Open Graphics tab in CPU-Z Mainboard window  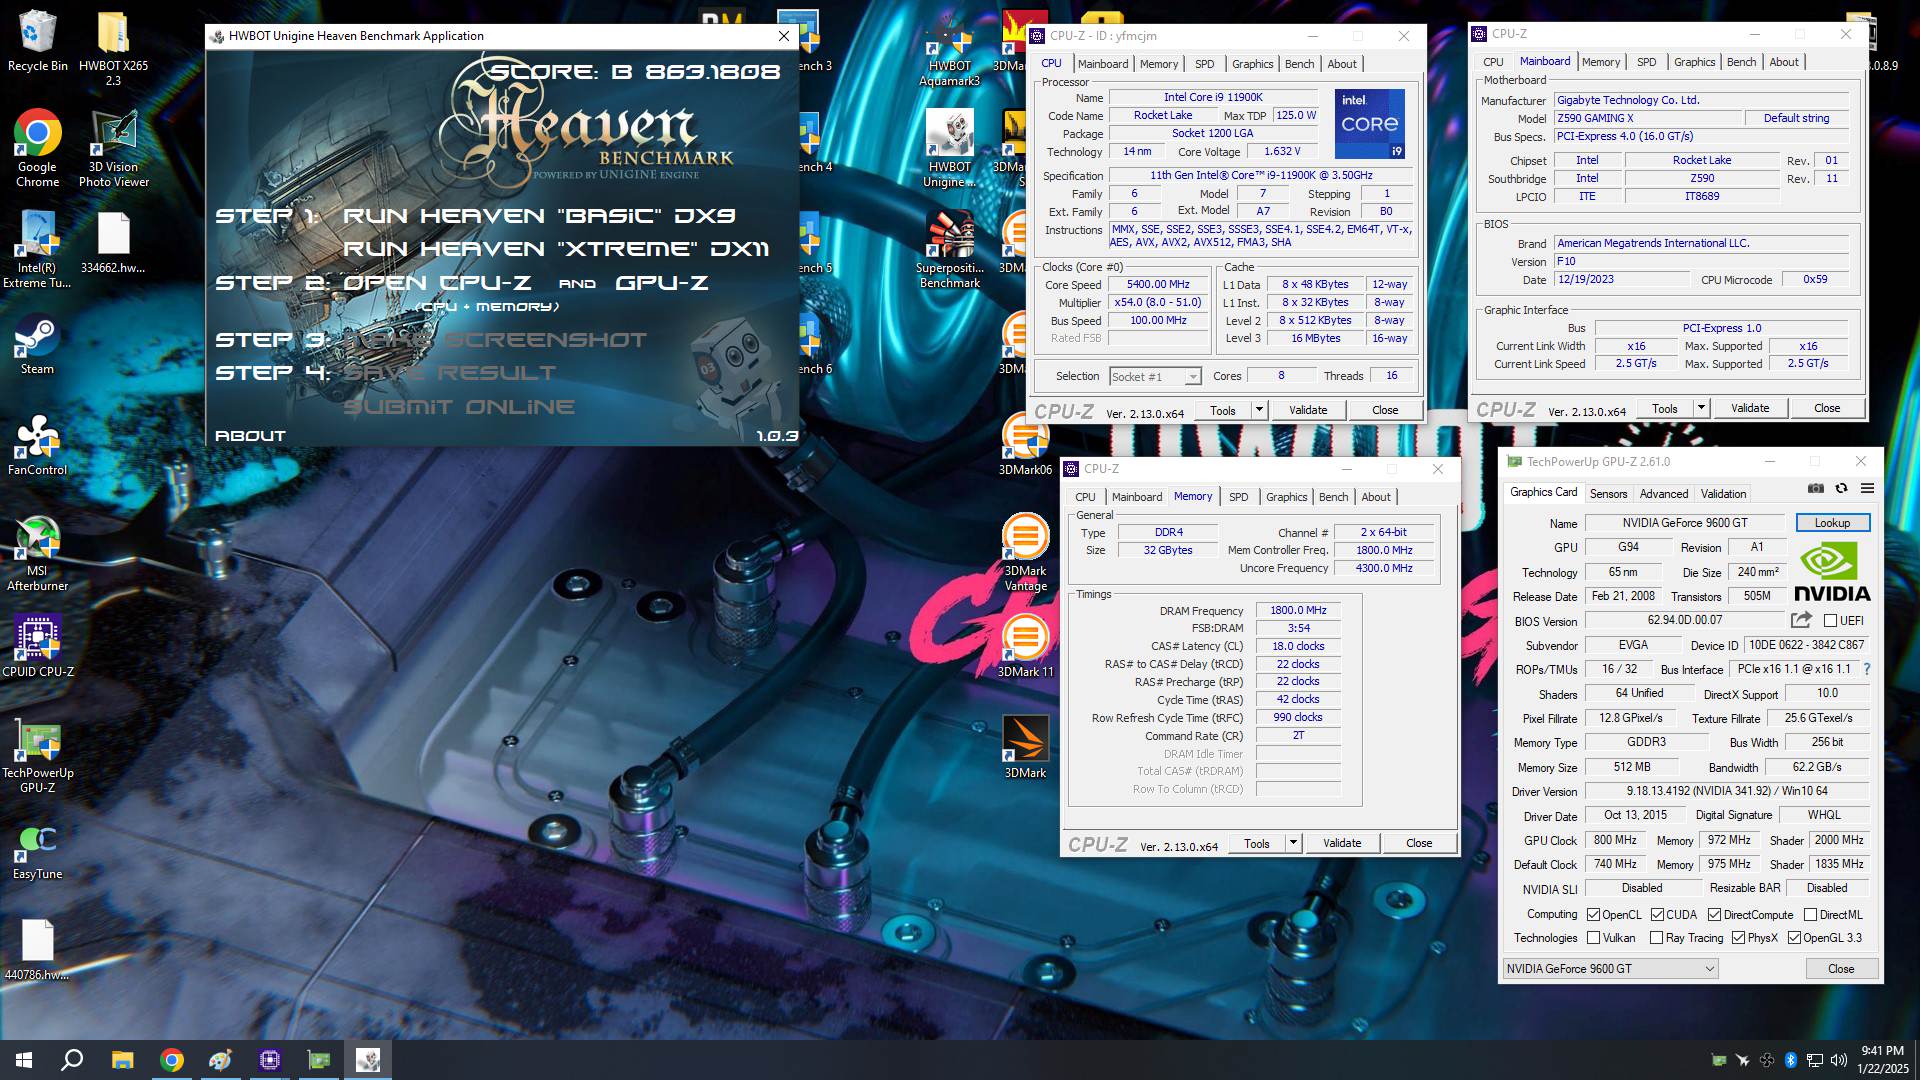tap(1694, 62)
